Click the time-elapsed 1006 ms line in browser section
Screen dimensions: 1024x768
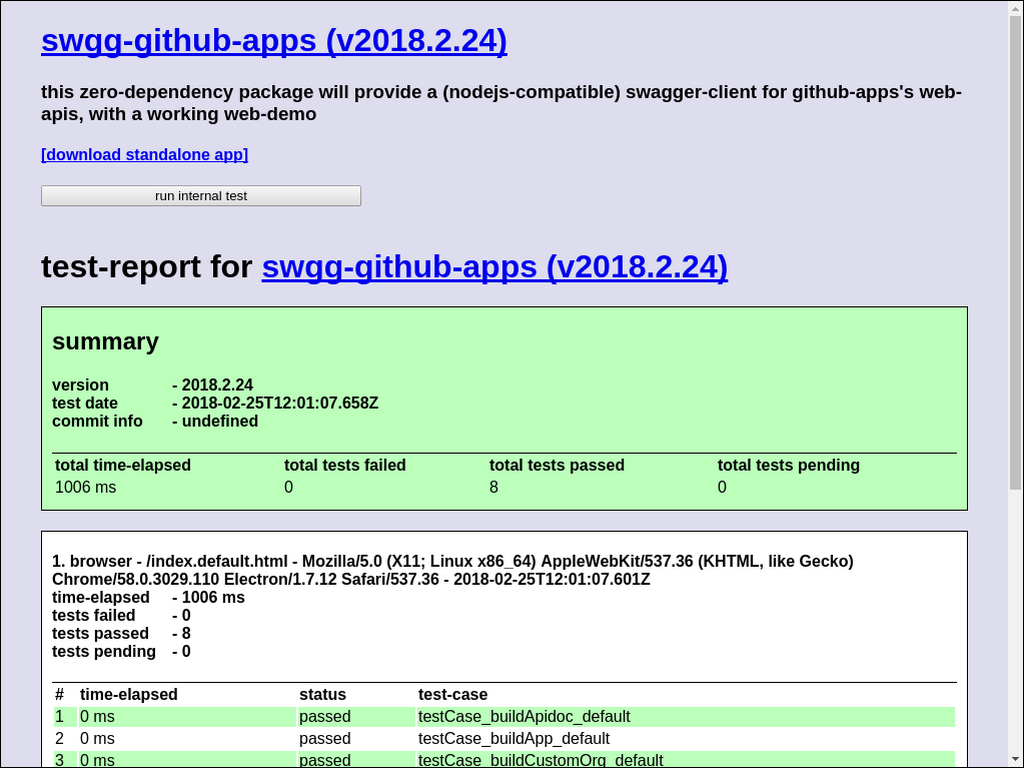pyautogui.click(x=148, y=598)
